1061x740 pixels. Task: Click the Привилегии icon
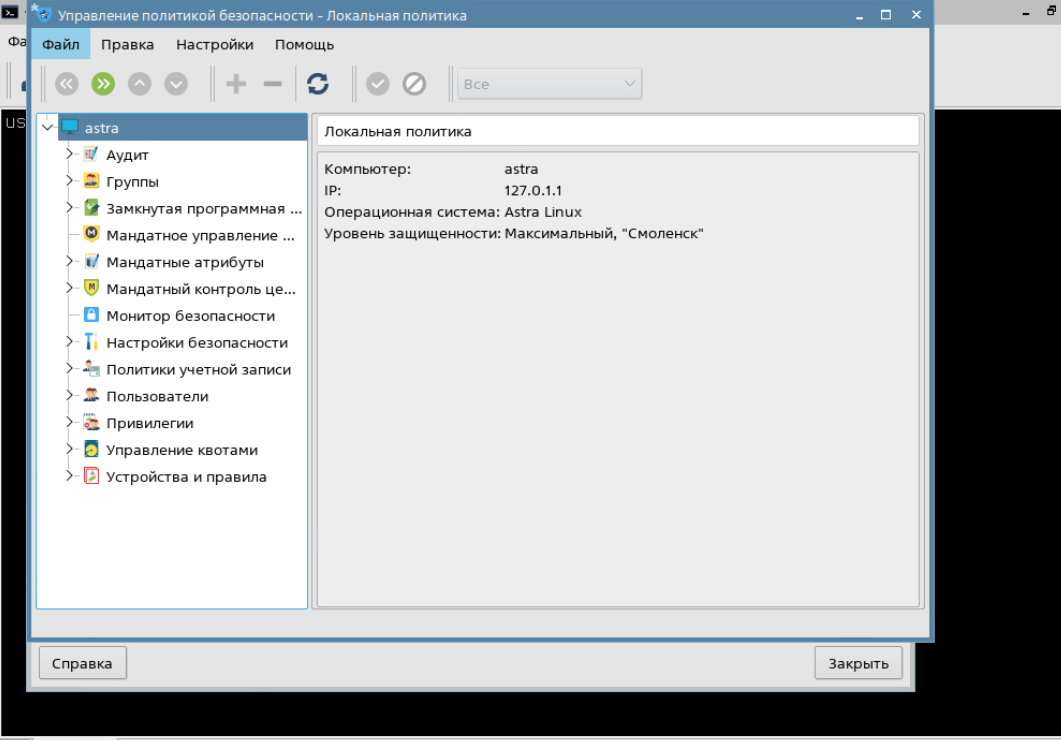[91, 423]
